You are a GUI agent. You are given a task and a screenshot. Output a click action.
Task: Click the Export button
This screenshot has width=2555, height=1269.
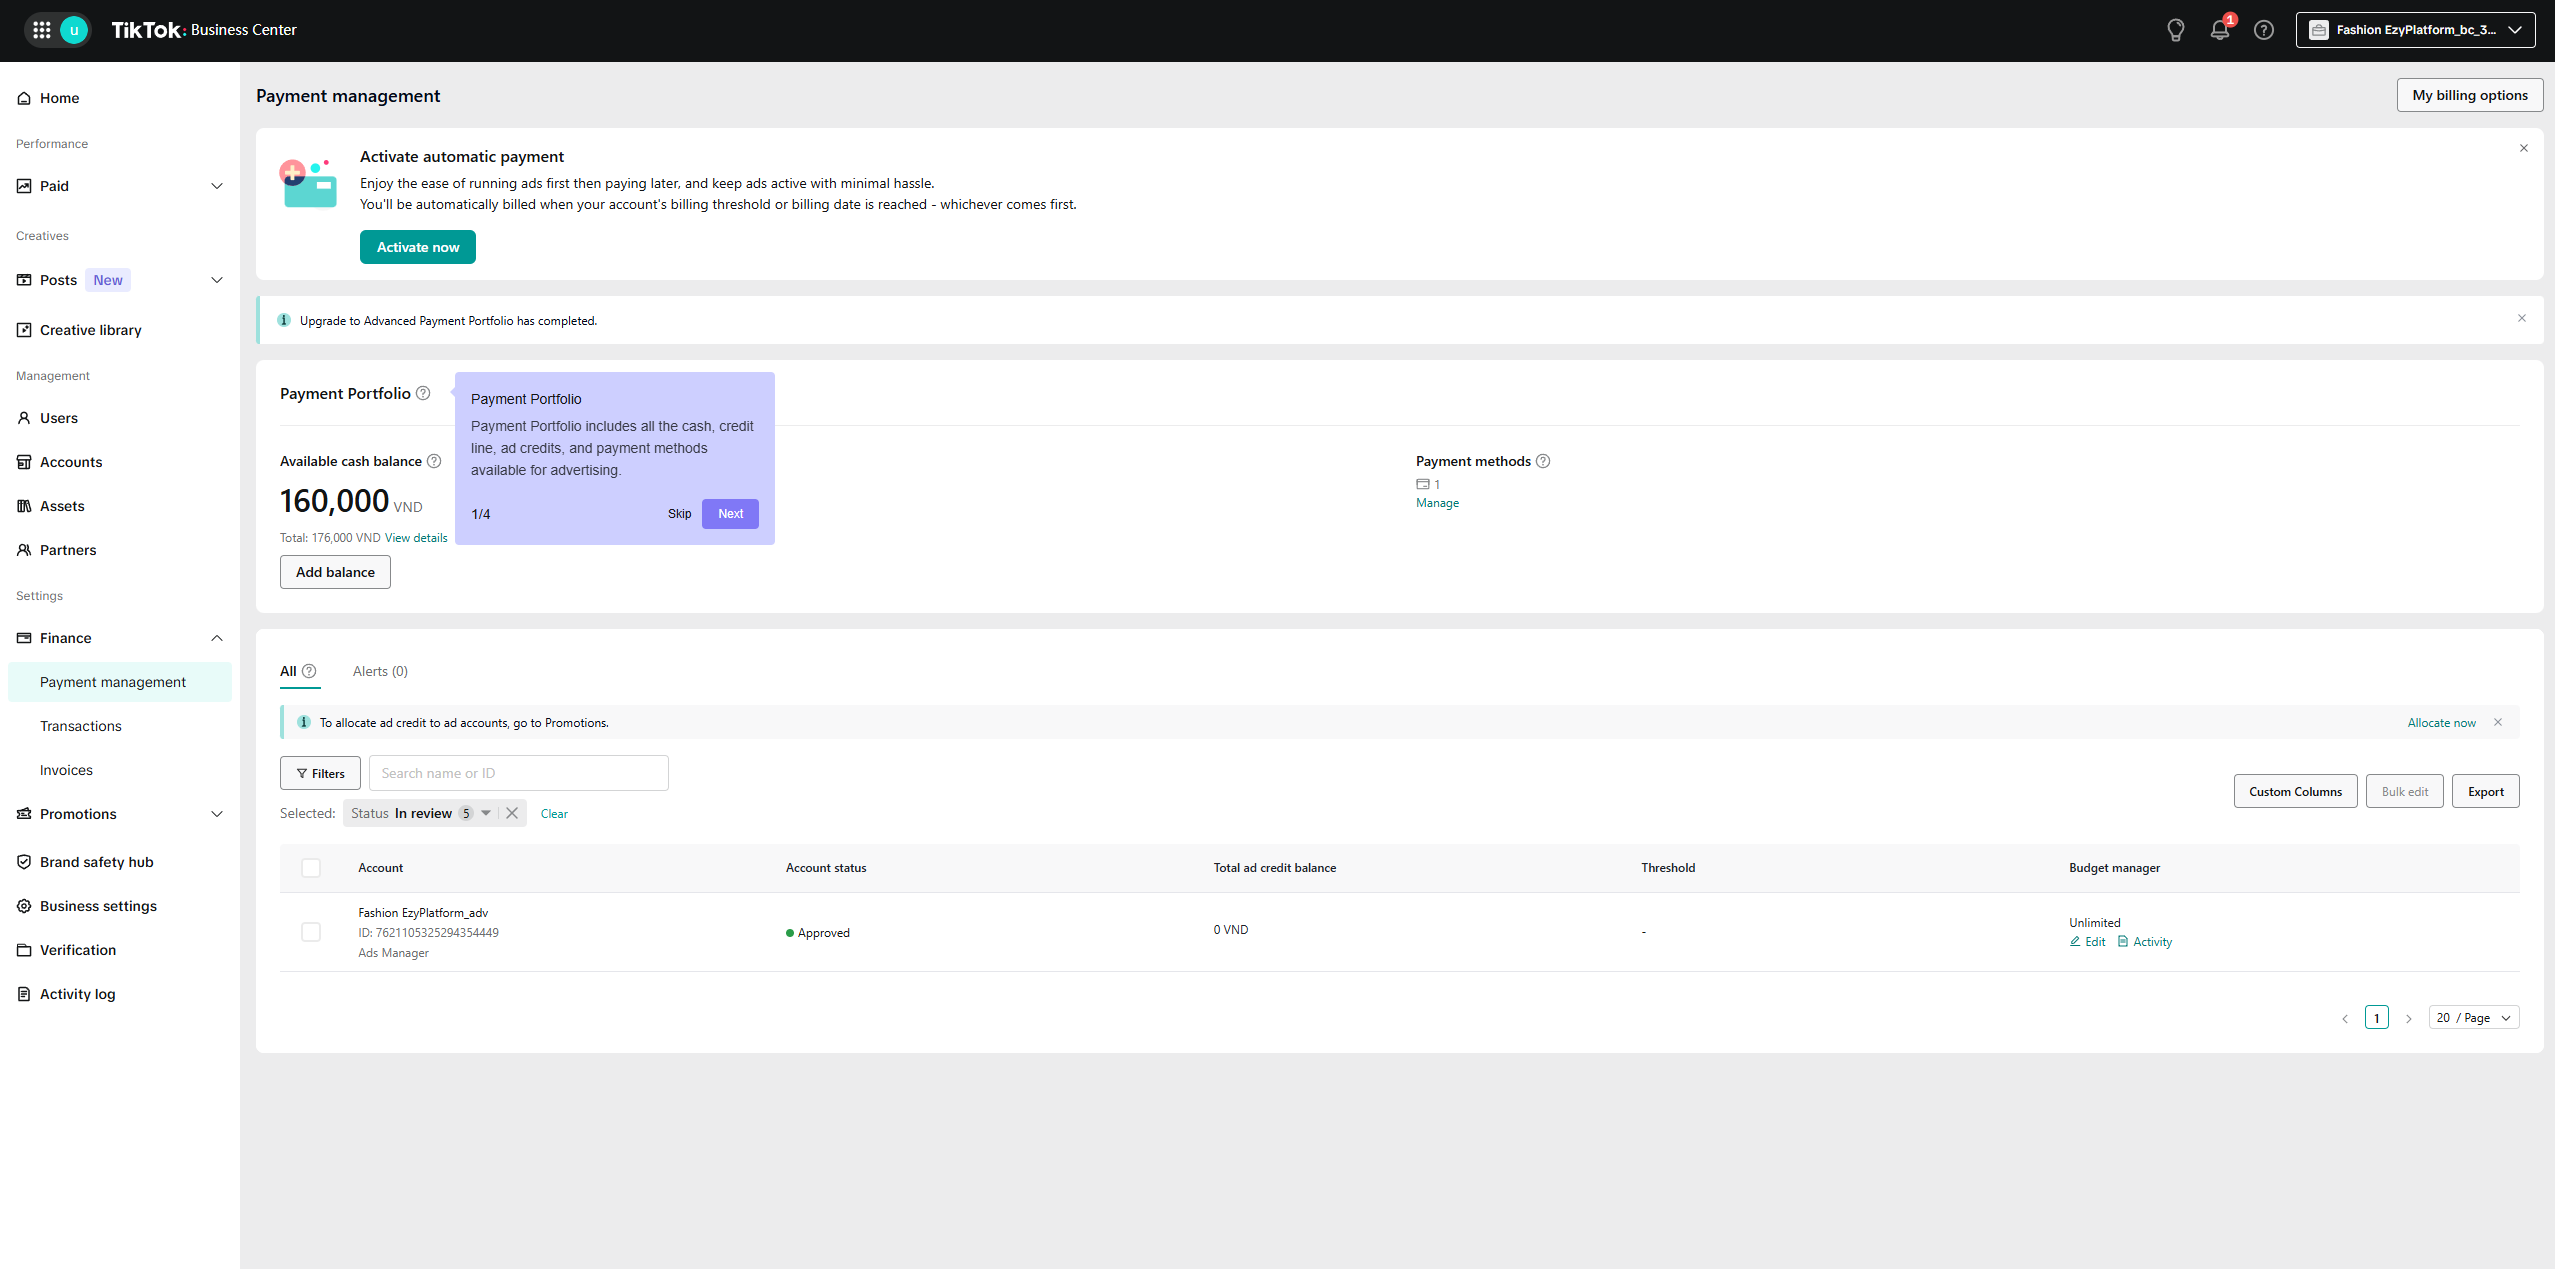2485,791
